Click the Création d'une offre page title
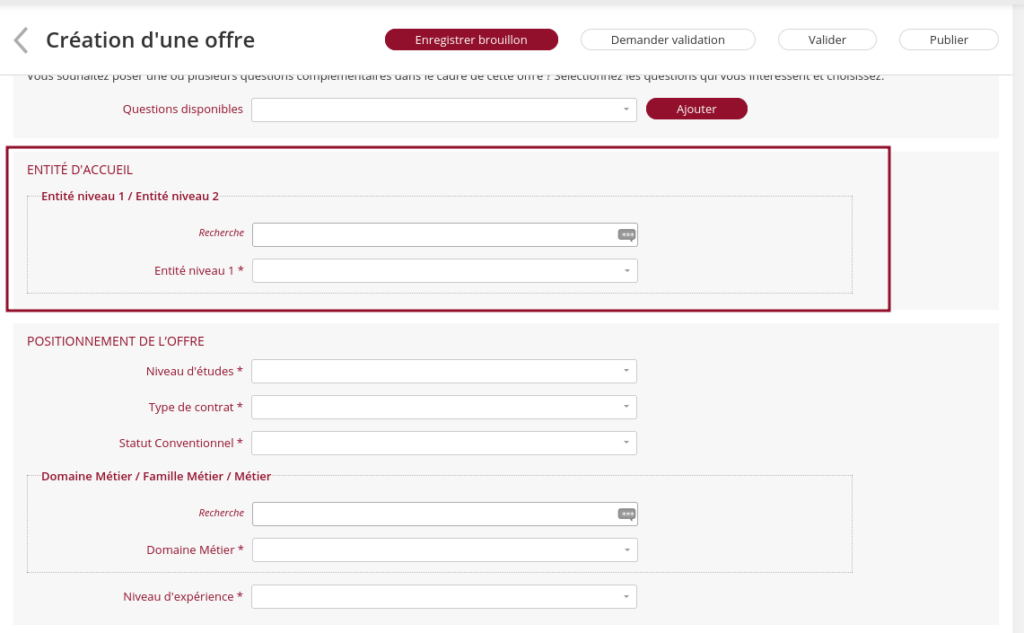Viewport: 1024px width, 633px height. click(x=150, y=40)
